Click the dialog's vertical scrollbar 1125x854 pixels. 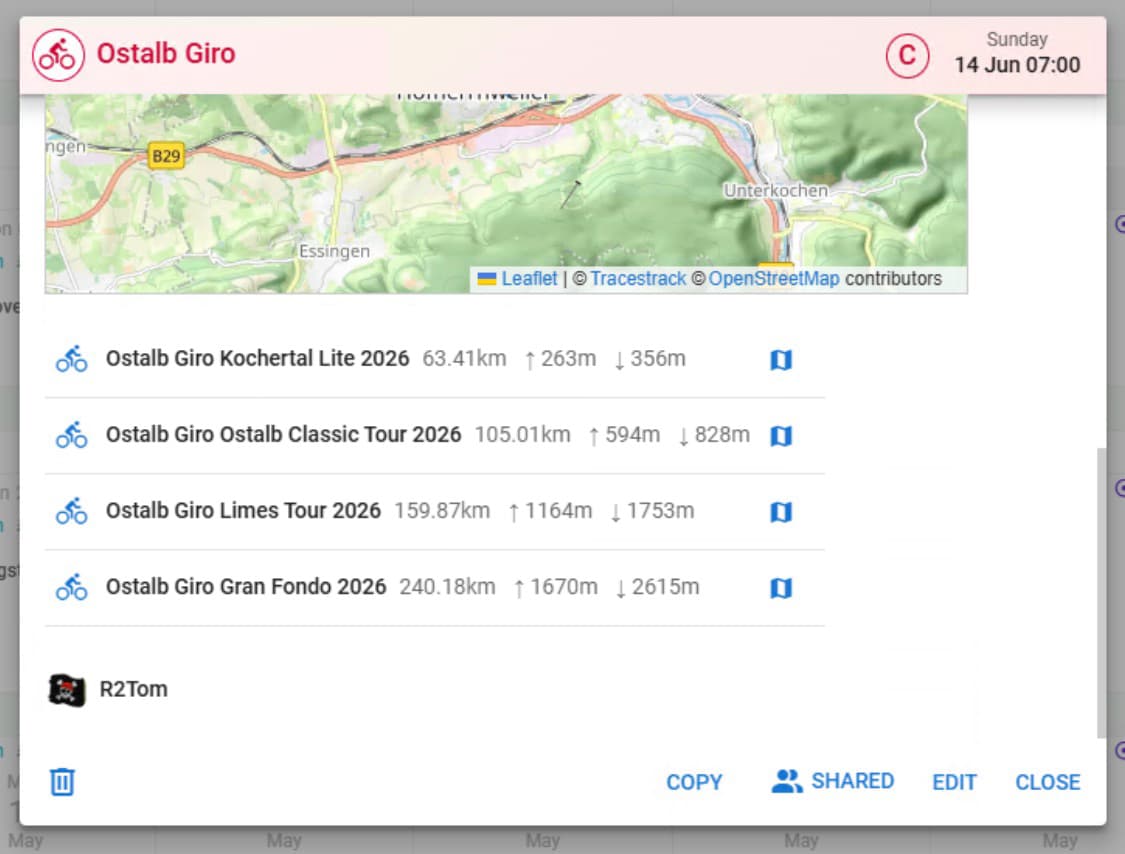(x=1101, y=590)
